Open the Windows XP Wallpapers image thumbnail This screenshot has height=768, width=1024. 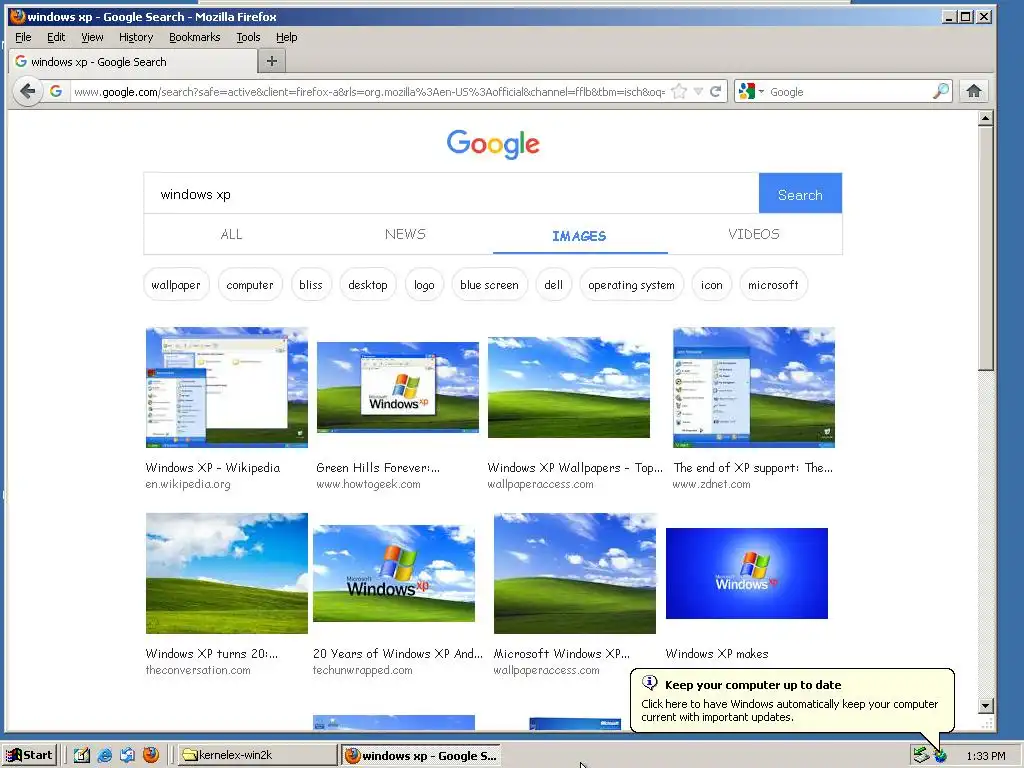[x=569, y=387]
